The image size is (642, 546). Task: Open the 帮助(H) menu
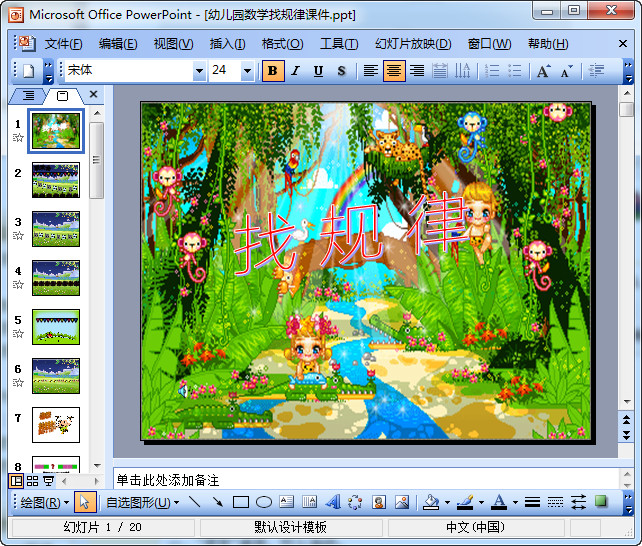548,43
